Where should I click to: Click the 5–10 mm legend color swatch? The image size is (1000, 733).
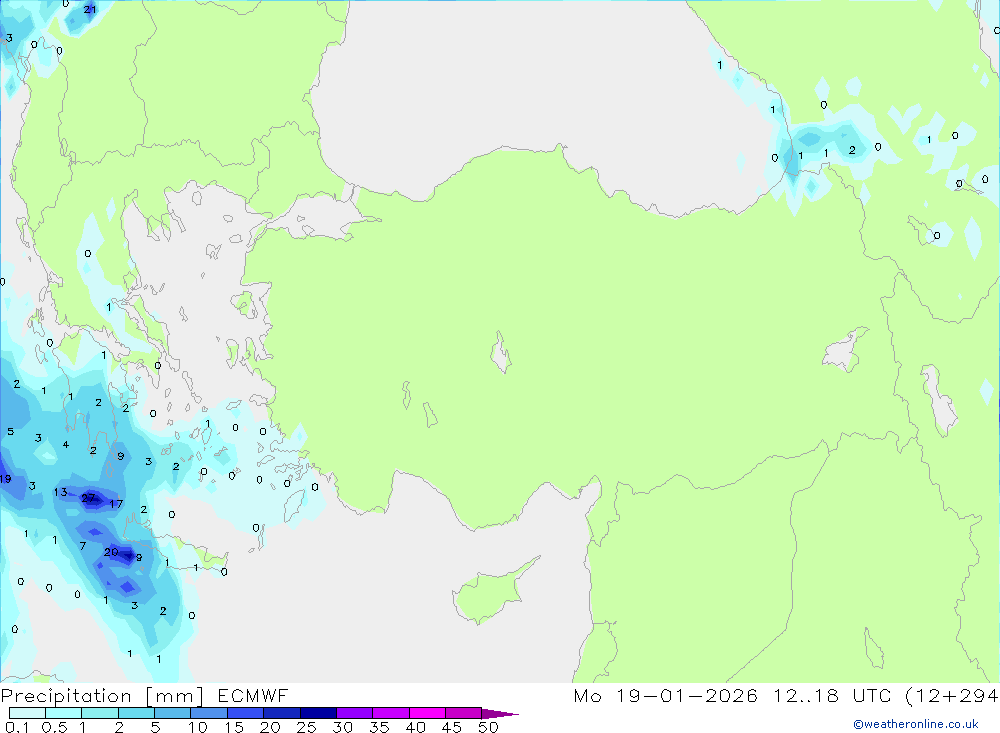pyautogui.click(x=173, y=713)
